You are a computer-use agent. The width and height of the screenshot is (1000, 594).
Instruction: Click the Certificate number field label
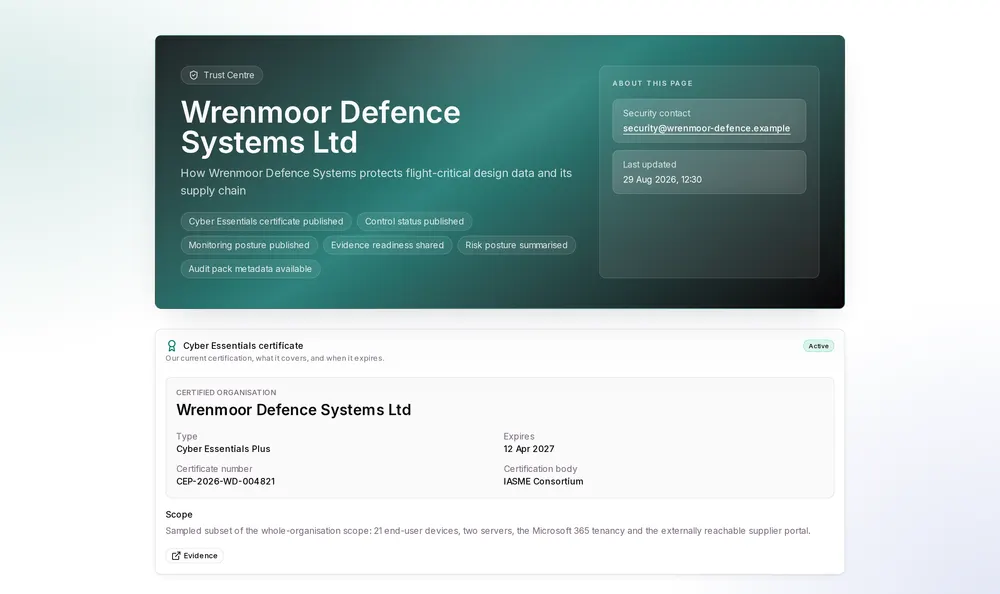(214, 469)
